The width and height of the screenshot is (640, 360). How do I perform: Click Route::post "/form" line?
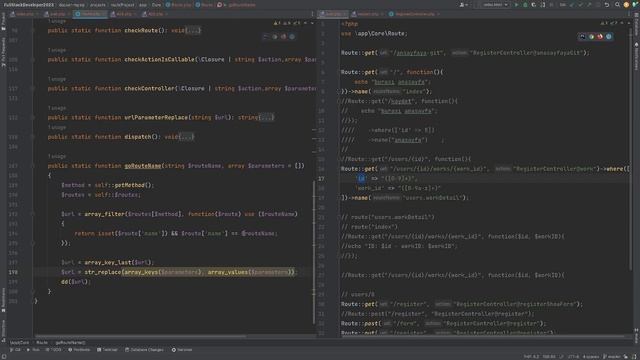tap(443, 324)
